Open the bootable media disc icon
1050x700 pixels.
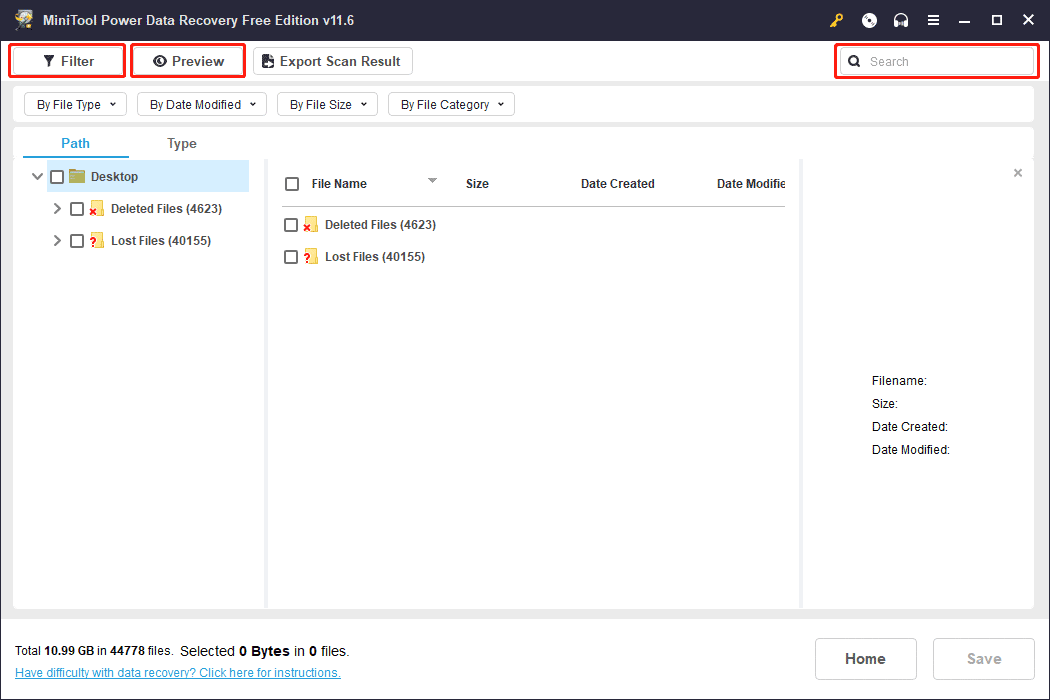[869, 20]
